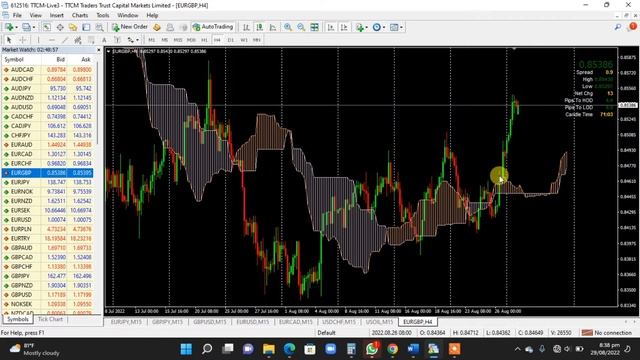Select the Trendline drawing tool
The height and width of the screenshot is (360, 640).
64,40
